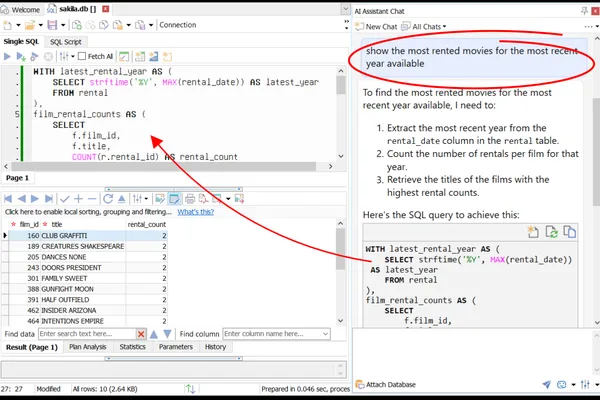Image resolution: width=600 pixels, height=400 pixels.
Task: Click the pin icon on AI Assistant Chat panel
Action: click(584, 11)
